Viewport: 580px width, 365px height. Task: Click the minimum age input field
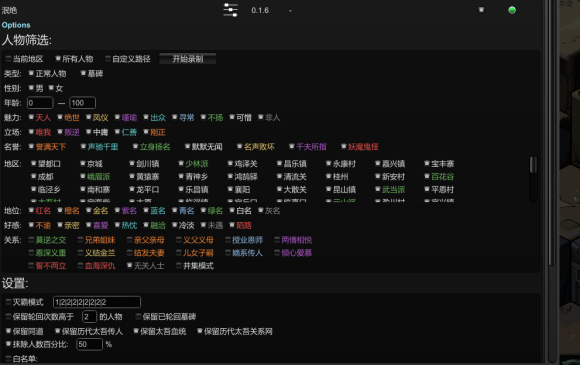40,103
